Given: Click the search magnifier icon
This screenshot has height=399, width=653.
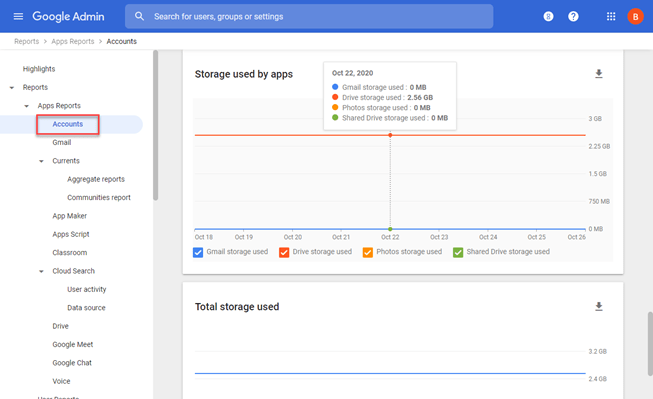Looking at the screenshot, I should pyautogui.click(x=139, y=16).
